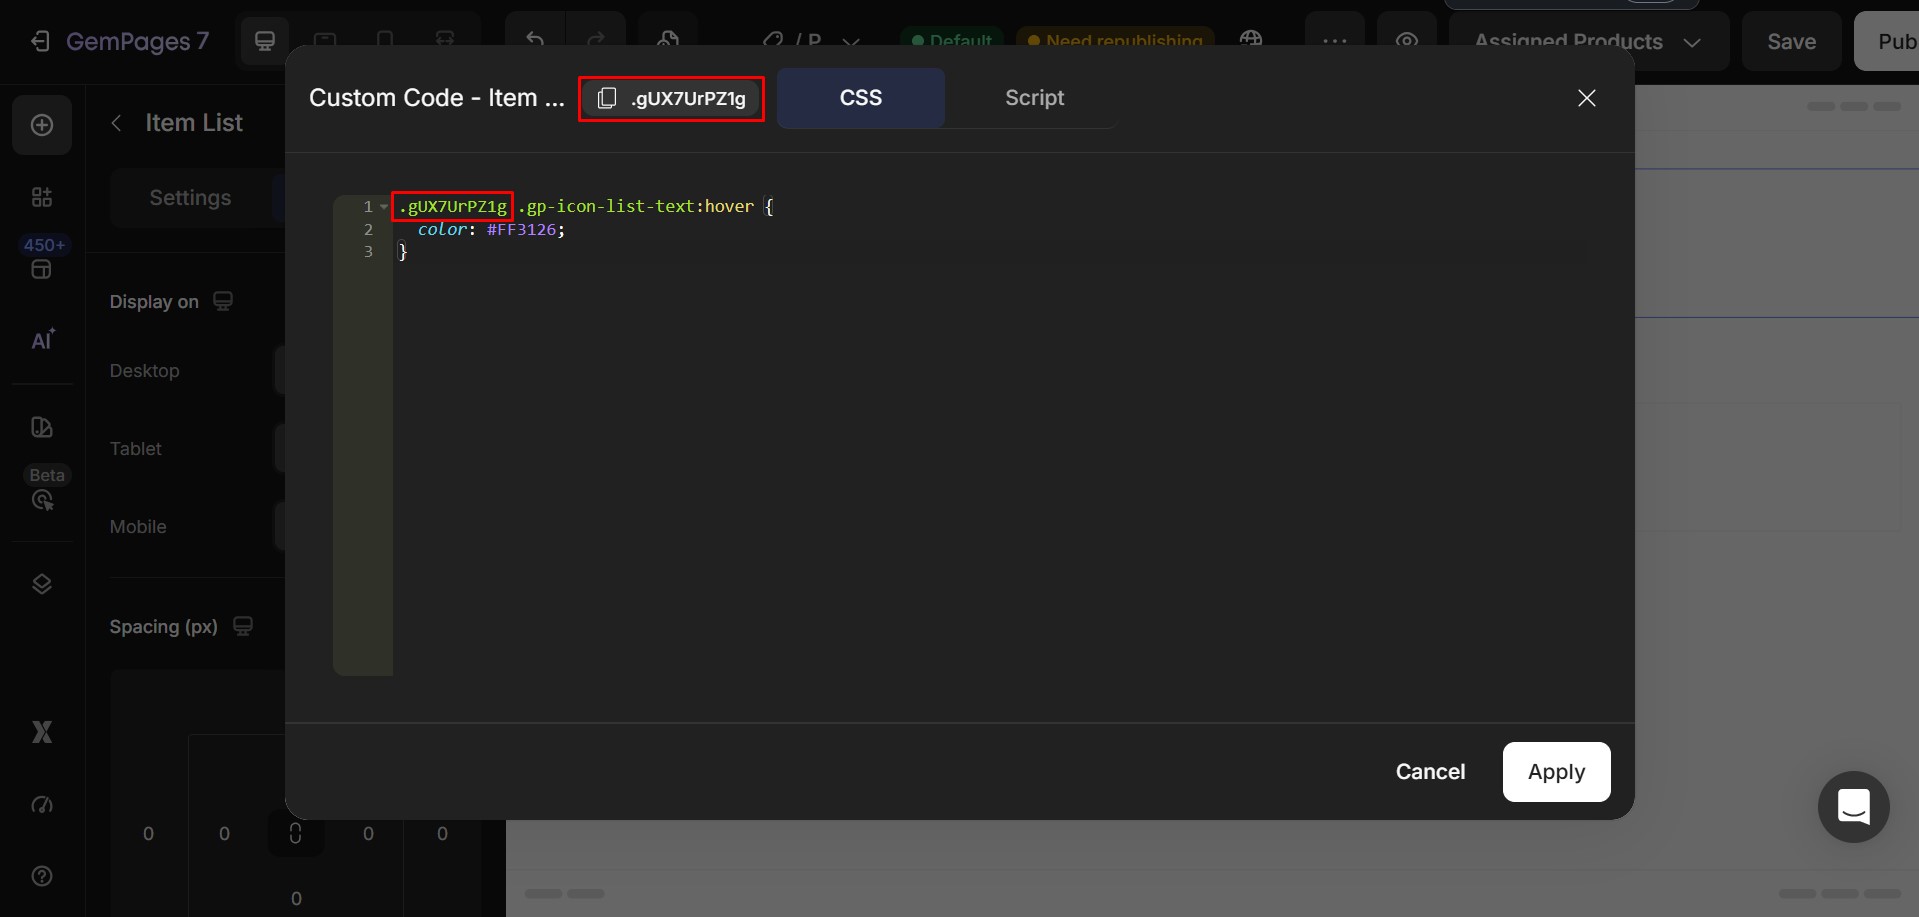Click the 'Item List' panel heading

tap(194, 123)
